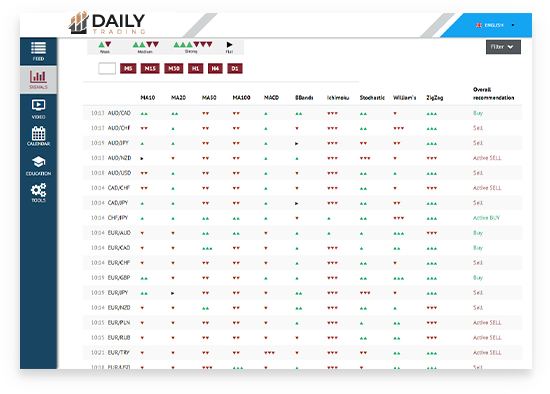Open the Education graduation cap icon
This screenshot has height=394, width=550.
click(38, 166)
